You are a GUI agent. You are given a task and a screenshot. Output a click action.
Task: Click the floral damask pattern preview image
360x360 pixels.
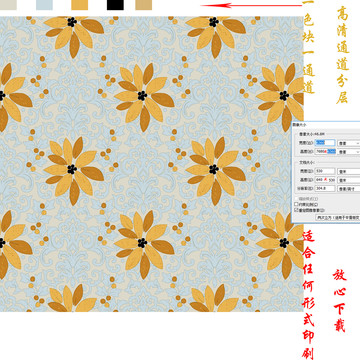pyautogui.click(x=152, y=164)
